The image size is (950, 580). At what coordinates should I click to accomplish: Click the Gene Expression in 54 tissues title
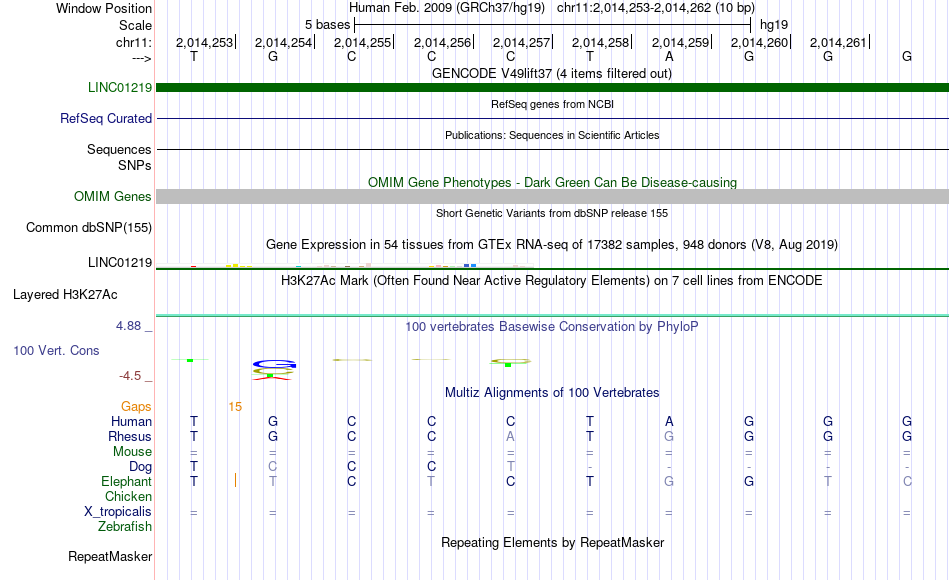[x=551, y=245]
